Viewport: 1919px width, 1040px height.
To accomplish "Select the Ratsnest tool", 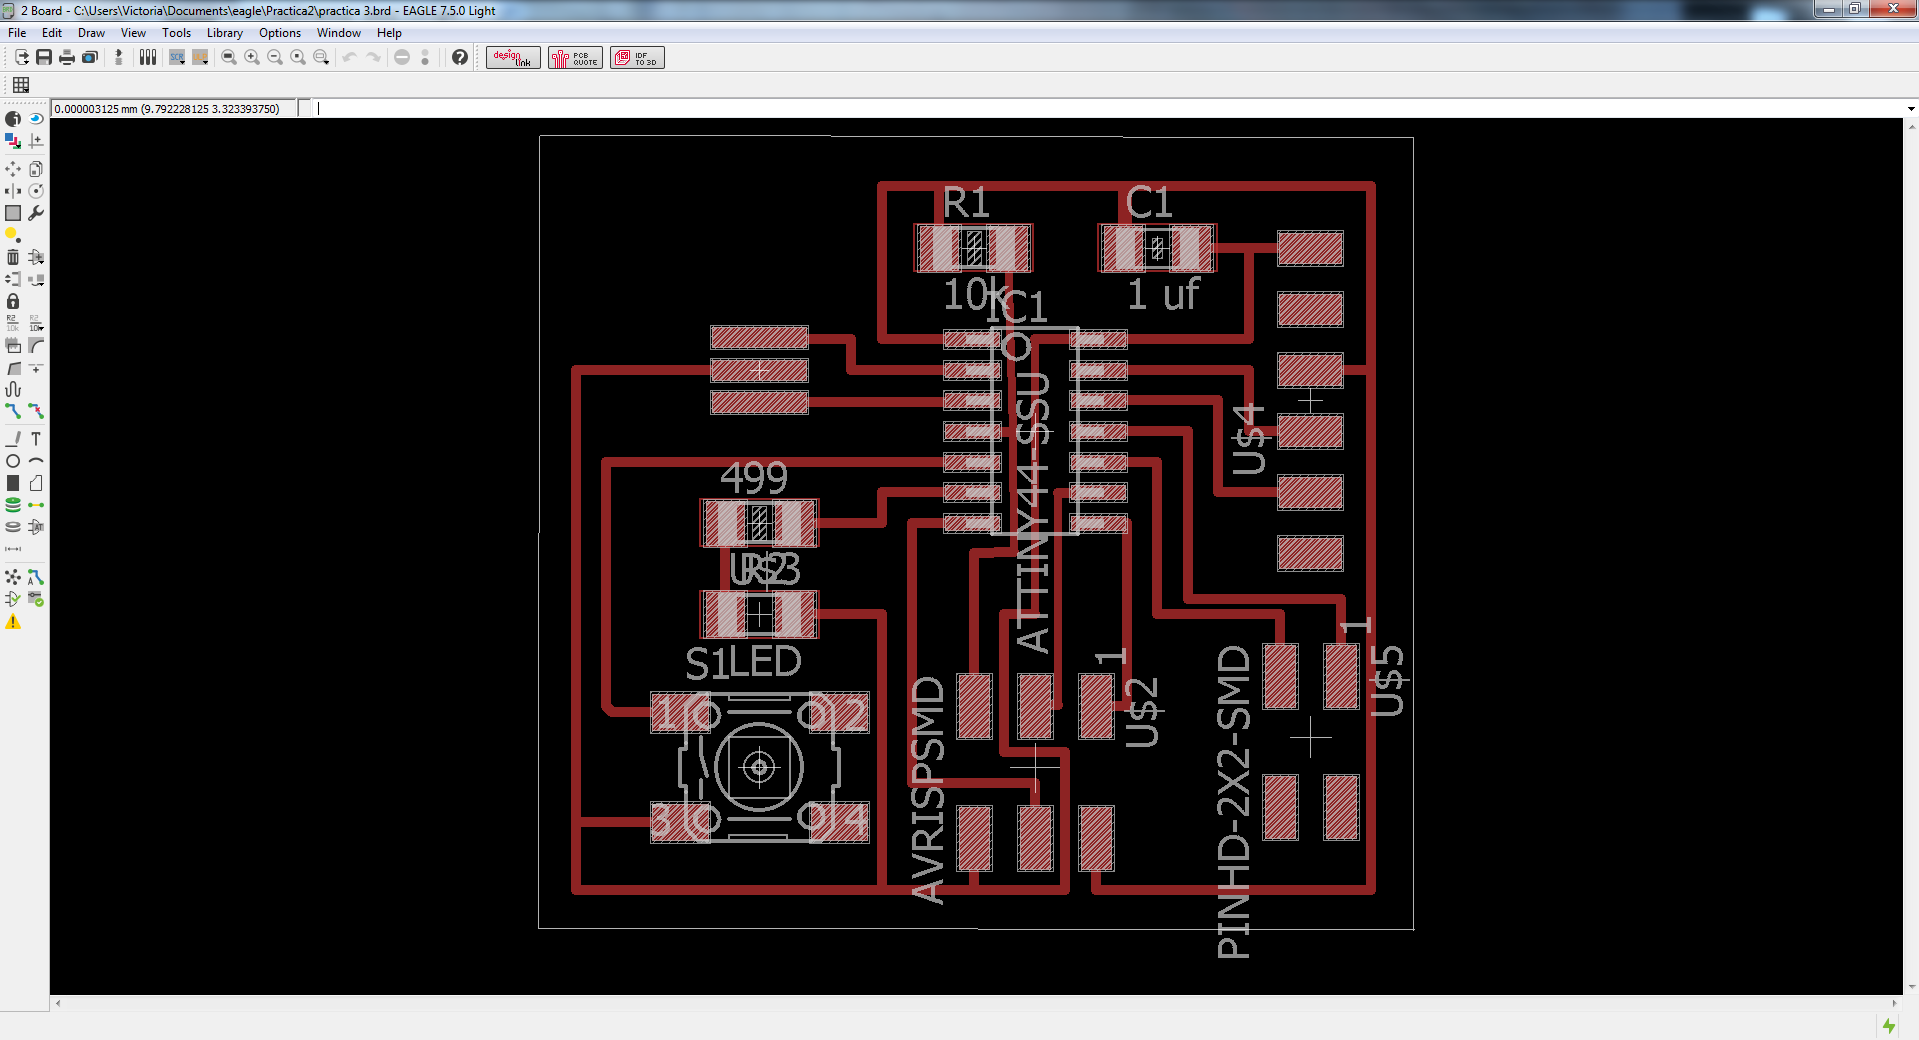I will click(13, 577).
